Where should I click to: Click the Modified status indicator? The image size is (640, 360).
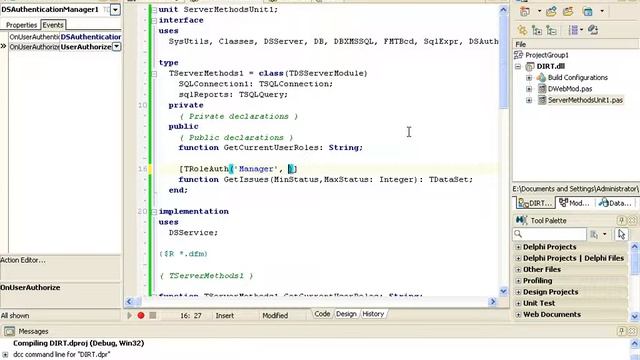(275, 316)
